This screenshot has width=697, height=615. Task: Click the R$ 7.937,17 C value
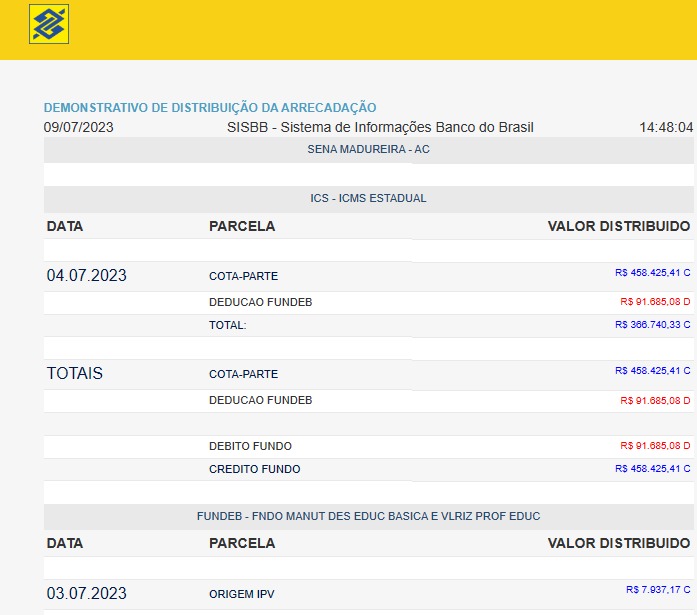(658, 590)
